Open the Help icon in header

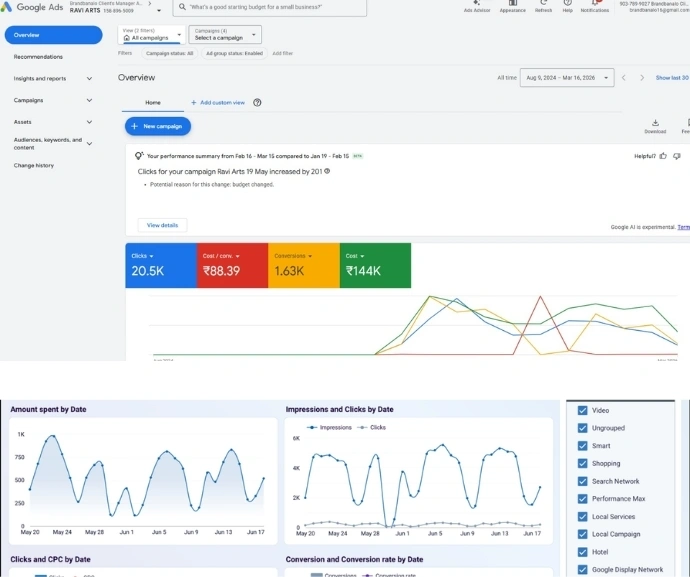pyautogui.click(x=567, y=5)
